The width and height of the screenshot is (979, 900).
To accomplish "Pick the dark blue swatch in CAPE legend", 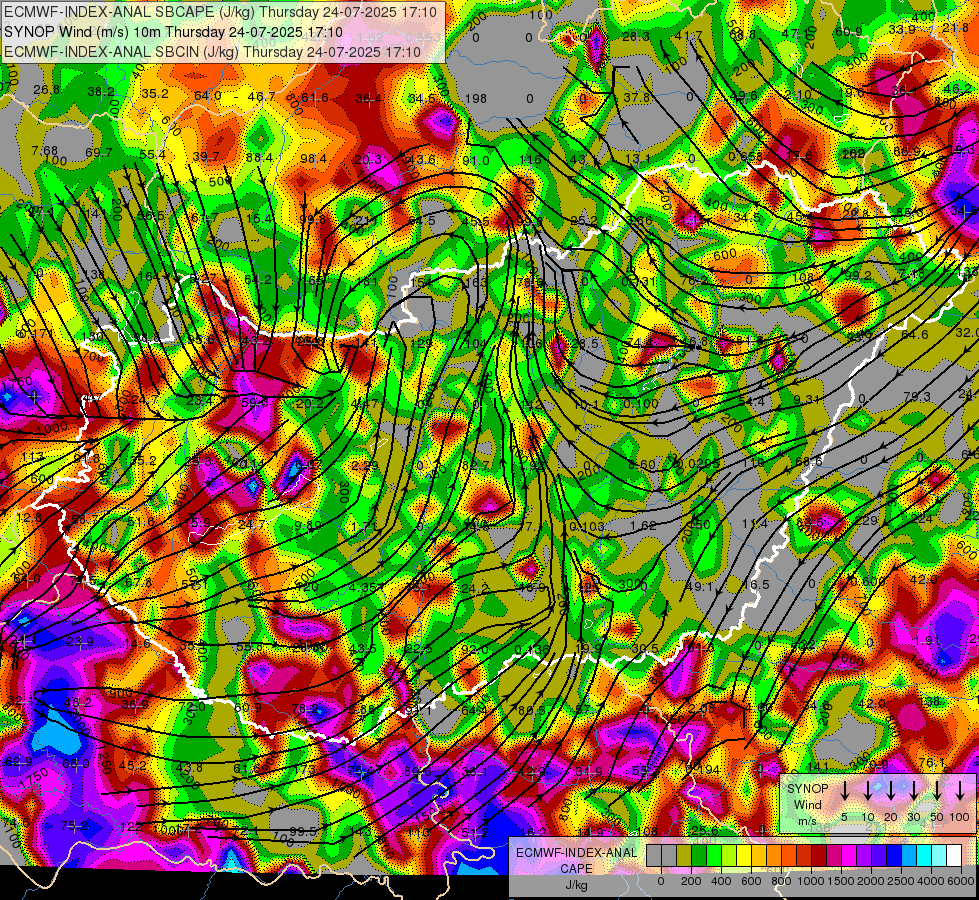I will click(893, 856).
